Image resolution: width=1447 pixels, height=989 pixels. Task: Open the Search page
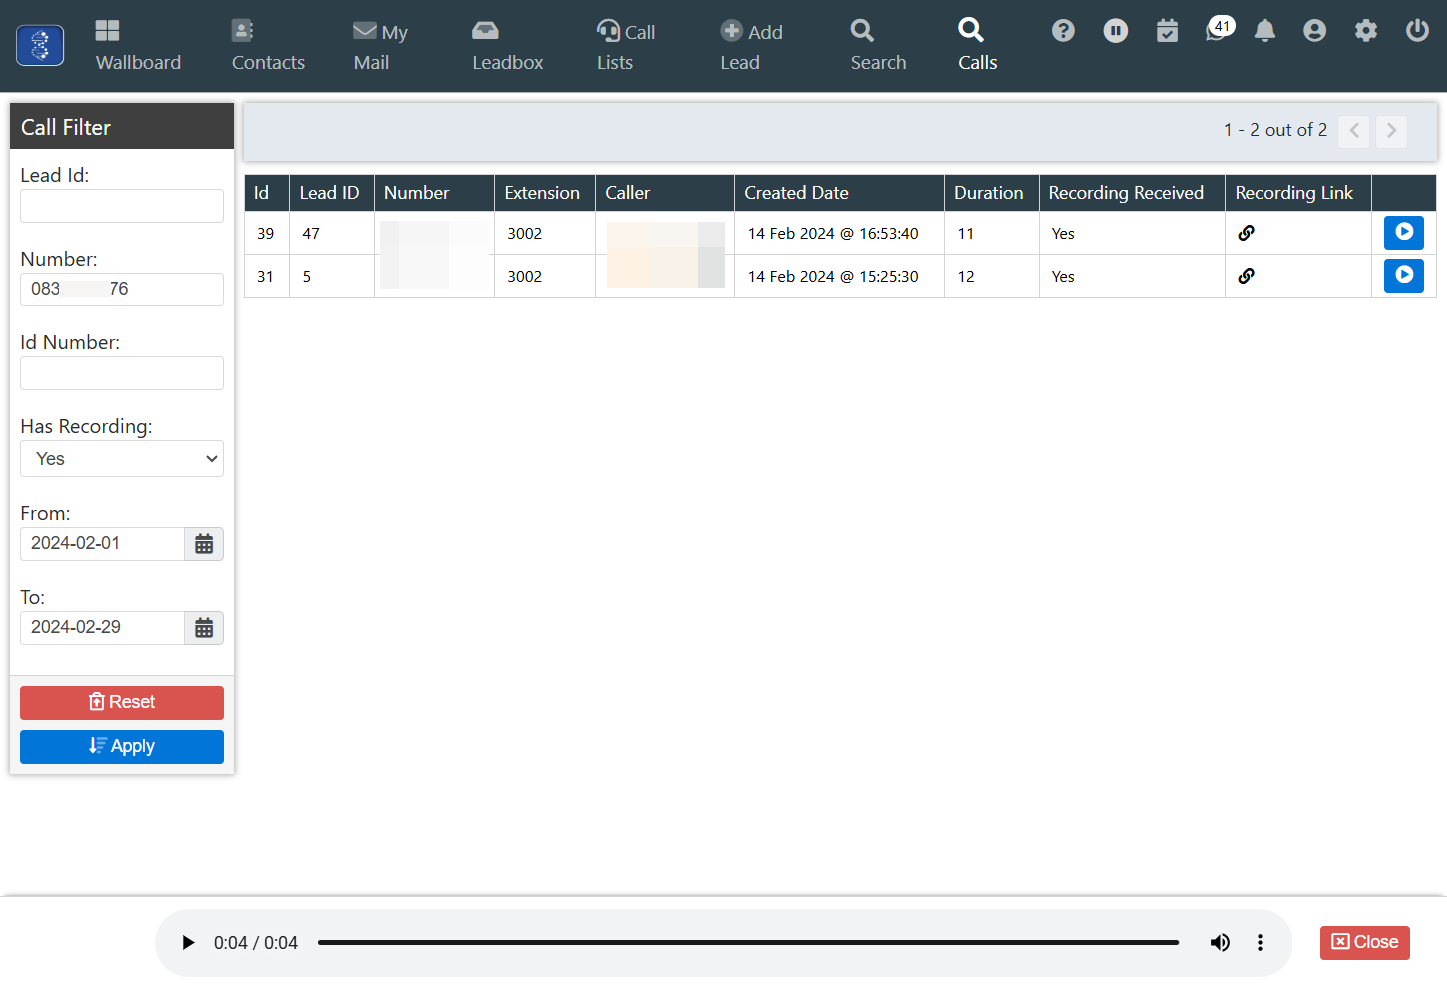coord(878,46)
